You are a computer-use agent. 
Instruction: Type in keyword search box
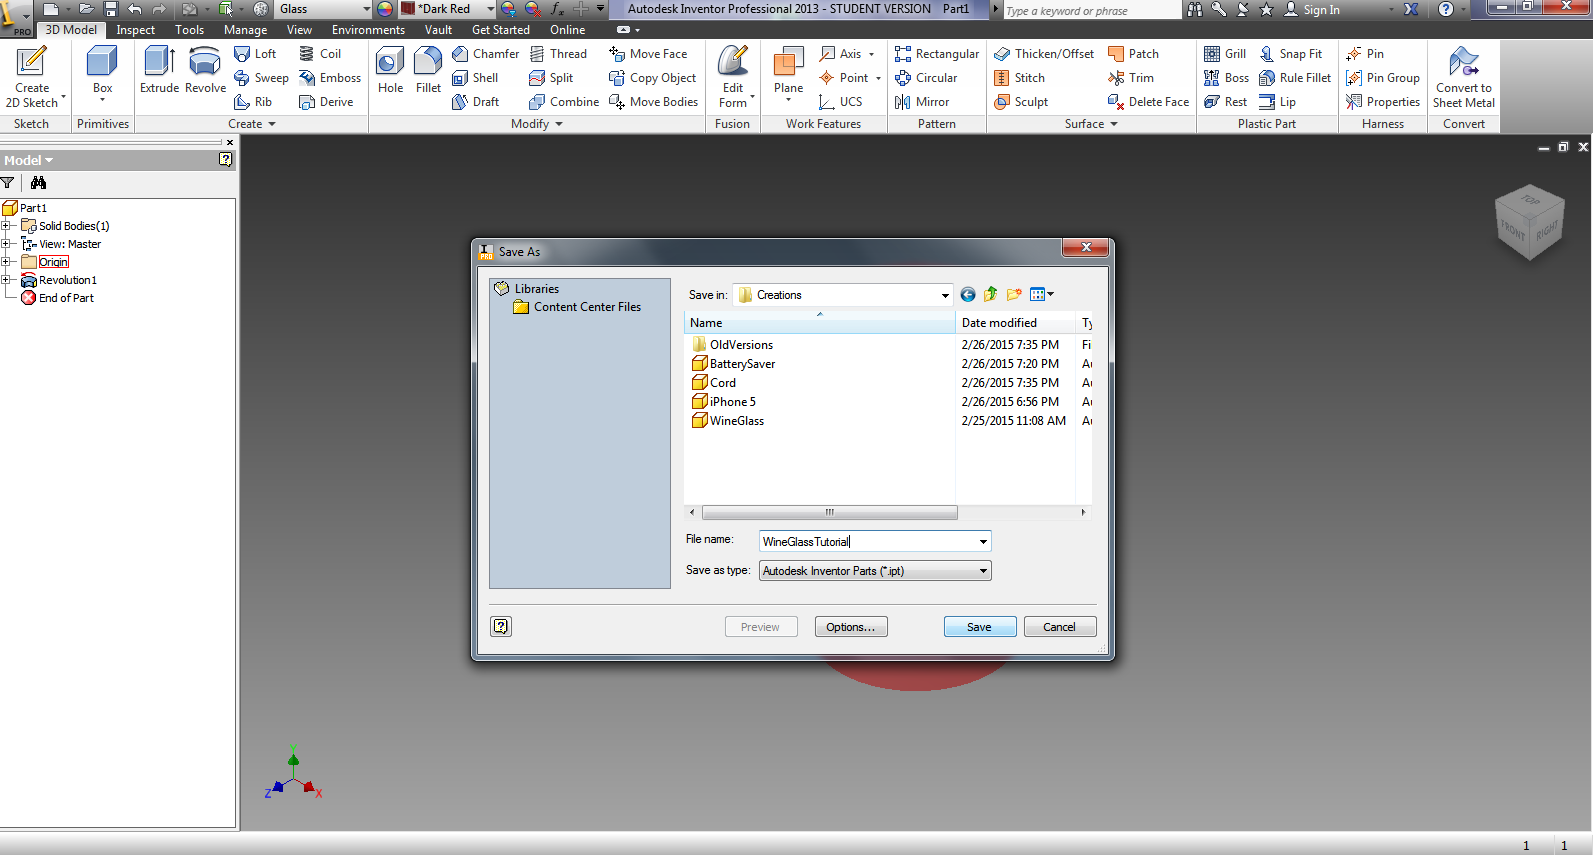pyautogui.click(x=1090, y=10)
